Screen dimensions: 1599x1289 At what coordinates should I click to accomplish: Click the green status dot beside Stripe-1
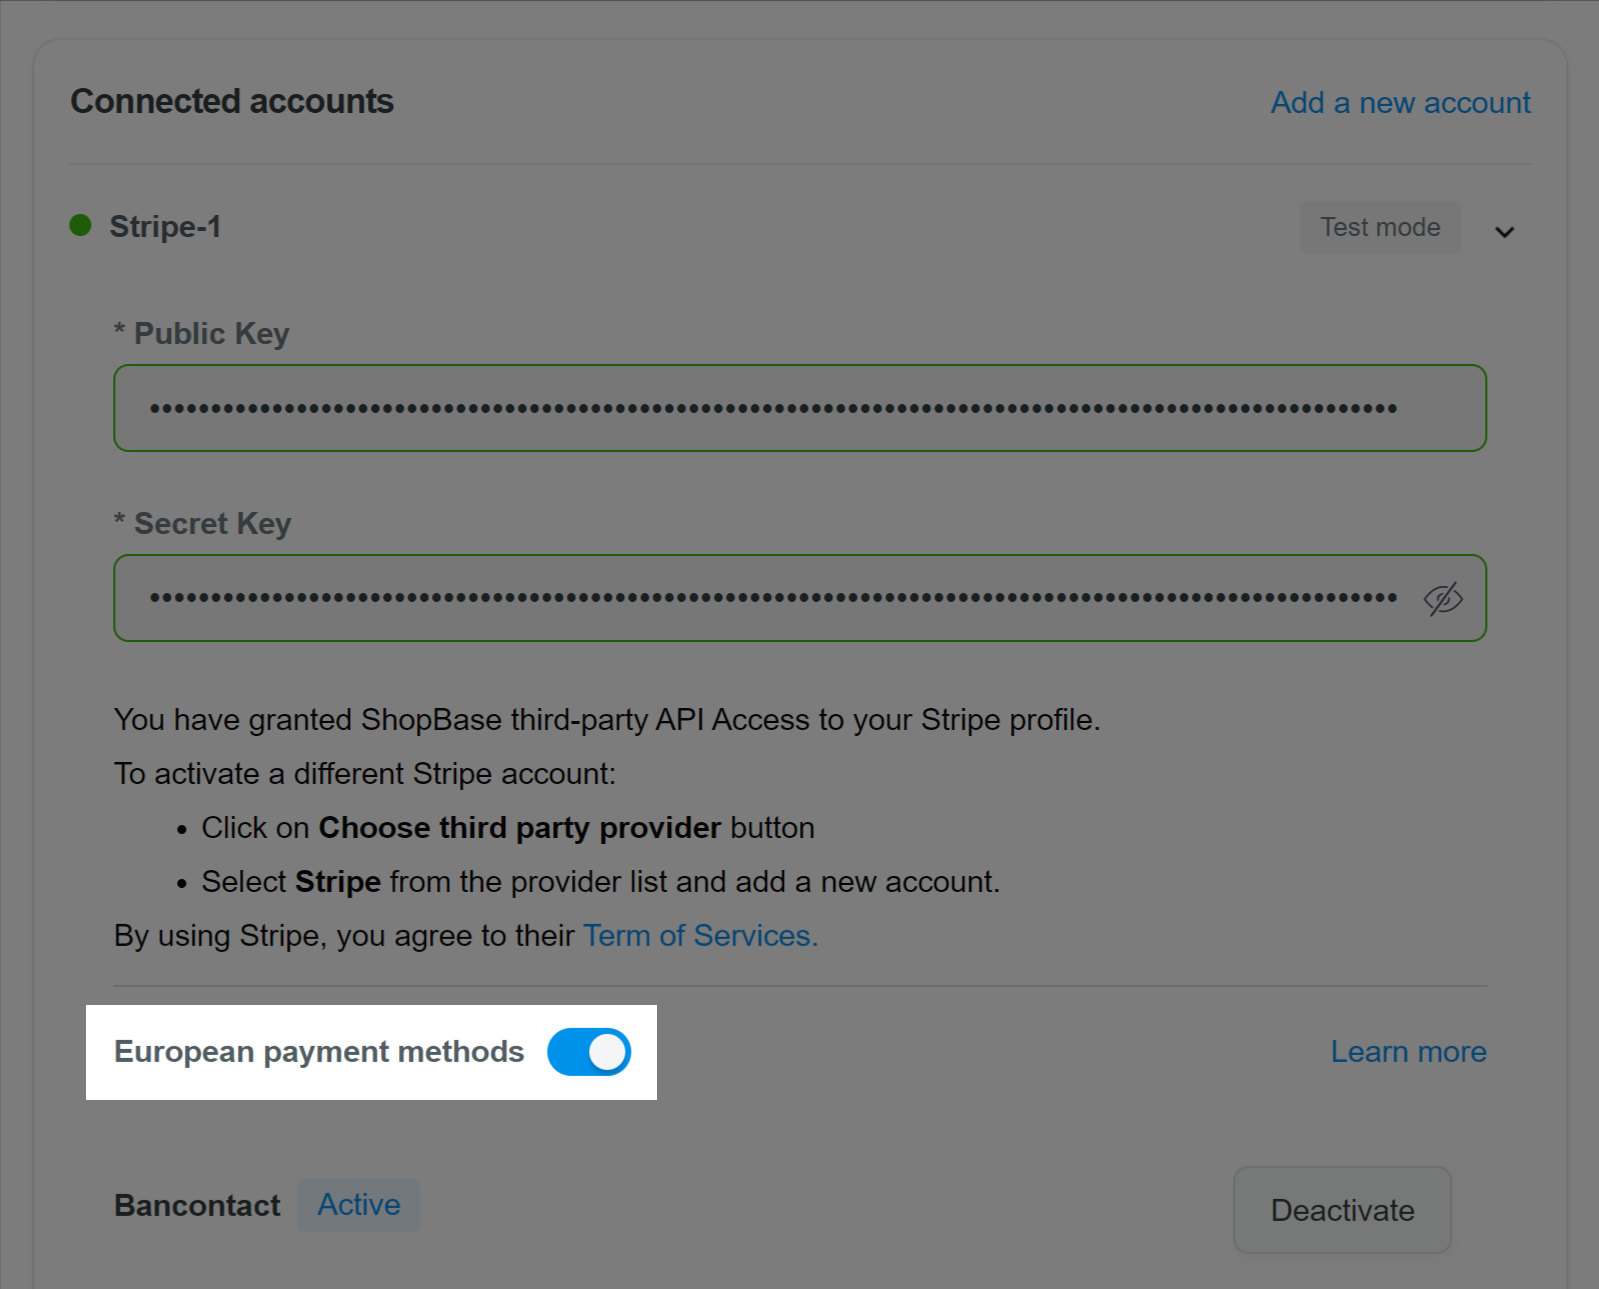[x=81, y=226]
